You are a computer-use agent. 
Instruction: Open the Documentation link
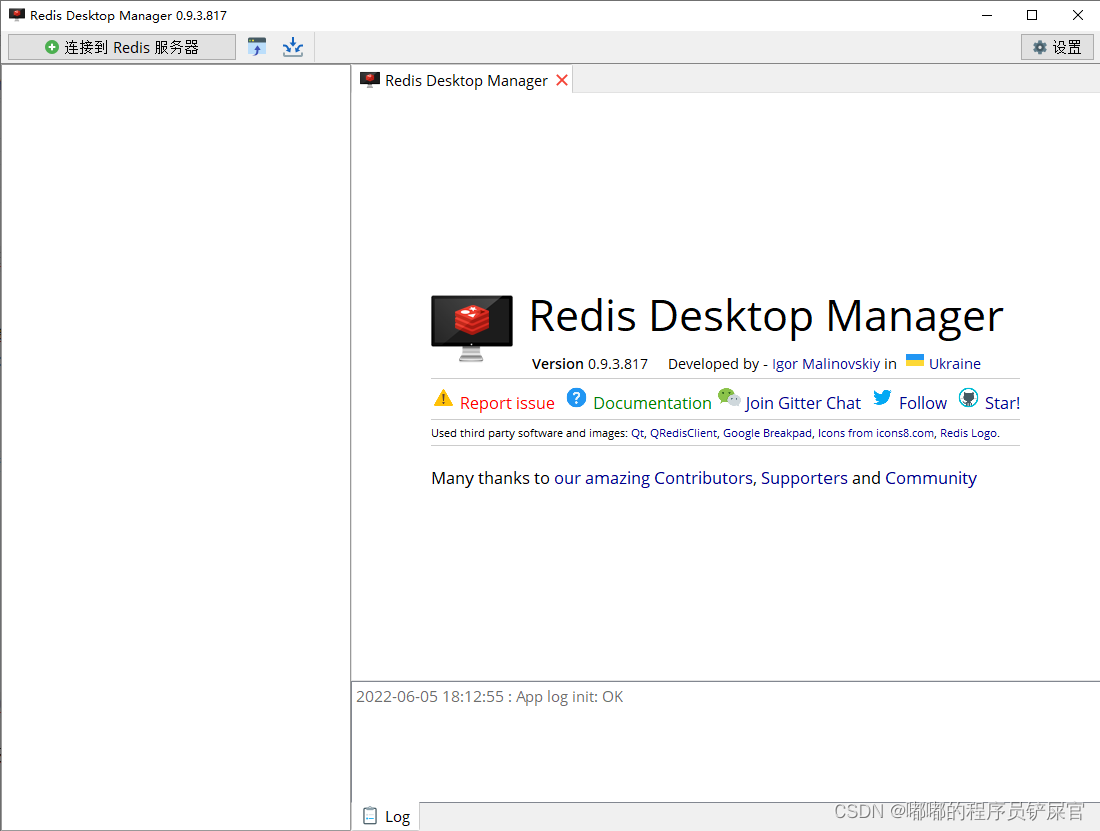point(652,403)
